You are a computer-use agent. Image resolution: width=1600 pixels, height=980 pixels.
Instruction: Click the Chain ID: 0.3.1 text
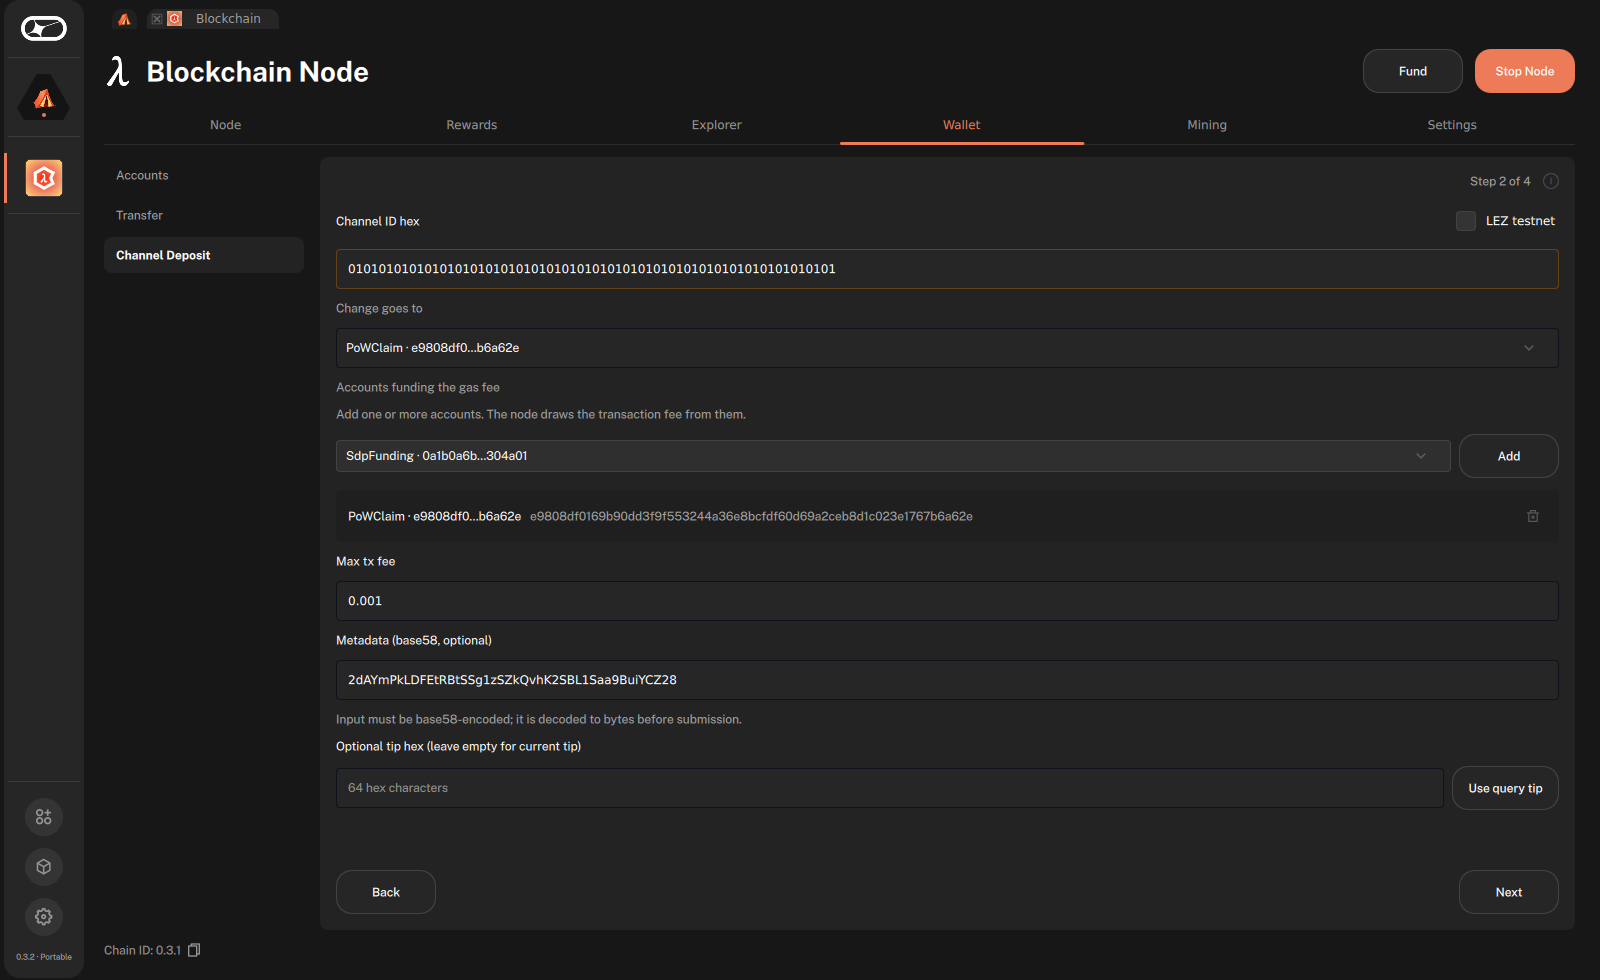coord(142,950)
